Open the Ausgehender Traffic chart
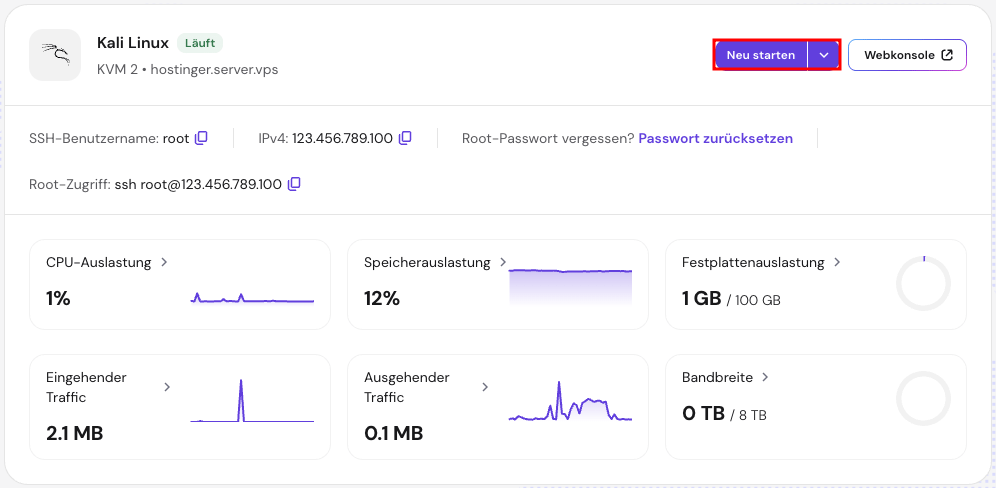This screenshot has width=996, height=488. [x=570, y=401]
